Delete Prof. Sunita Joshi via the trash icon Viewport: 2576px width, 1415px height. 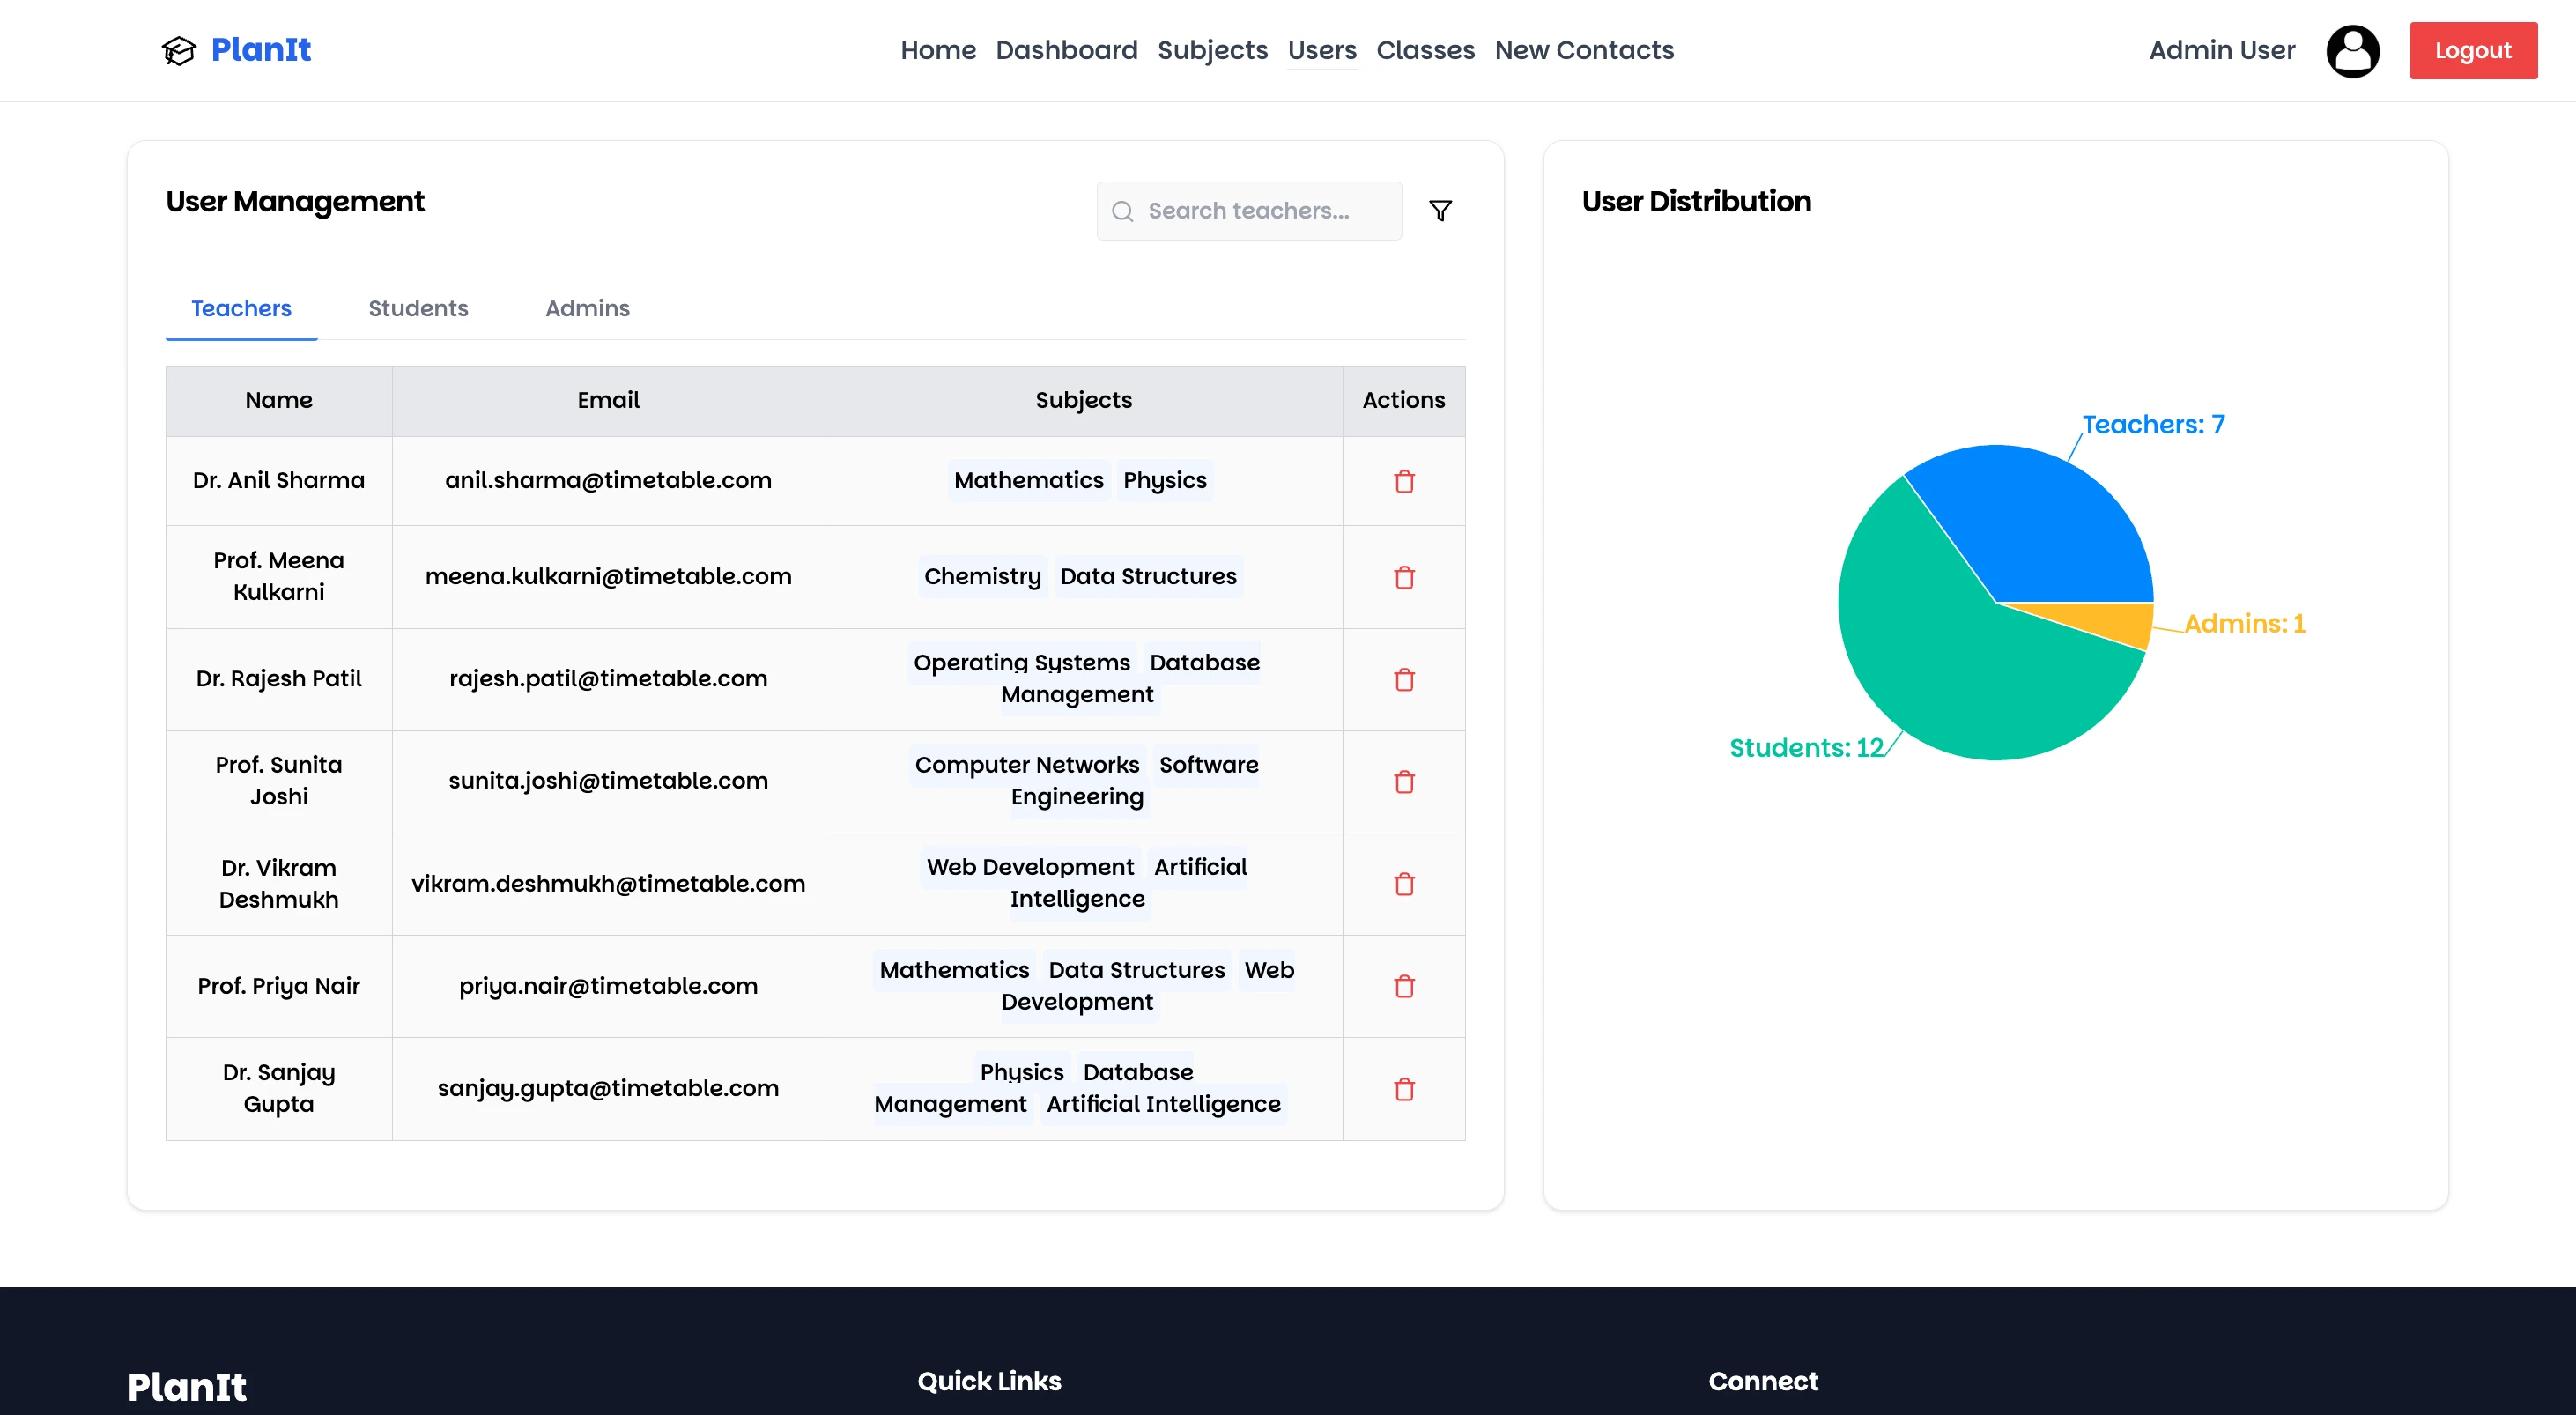click(1404, 781)
